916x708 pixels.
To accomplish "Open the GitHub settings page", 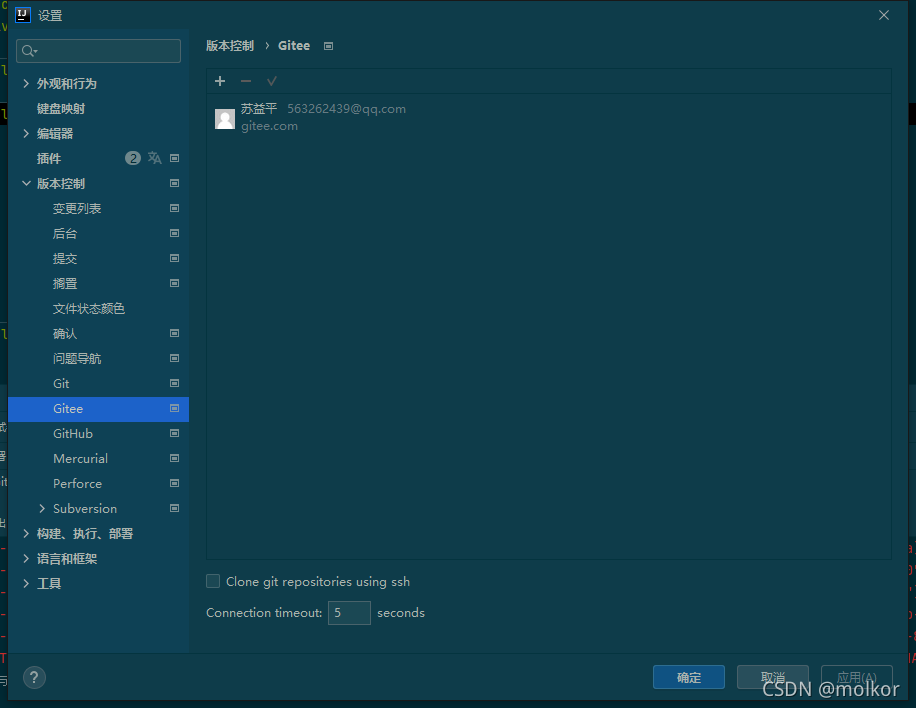I will pos(73,433).
